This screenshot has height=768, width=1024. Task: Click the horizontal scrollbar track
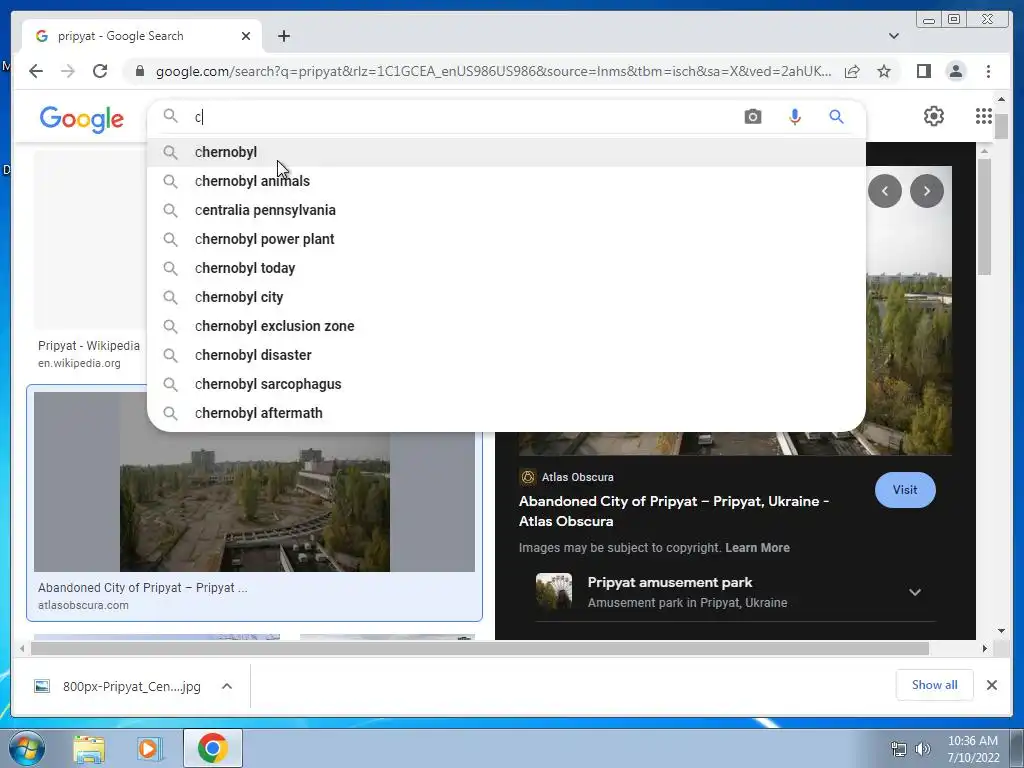point(480,648)
